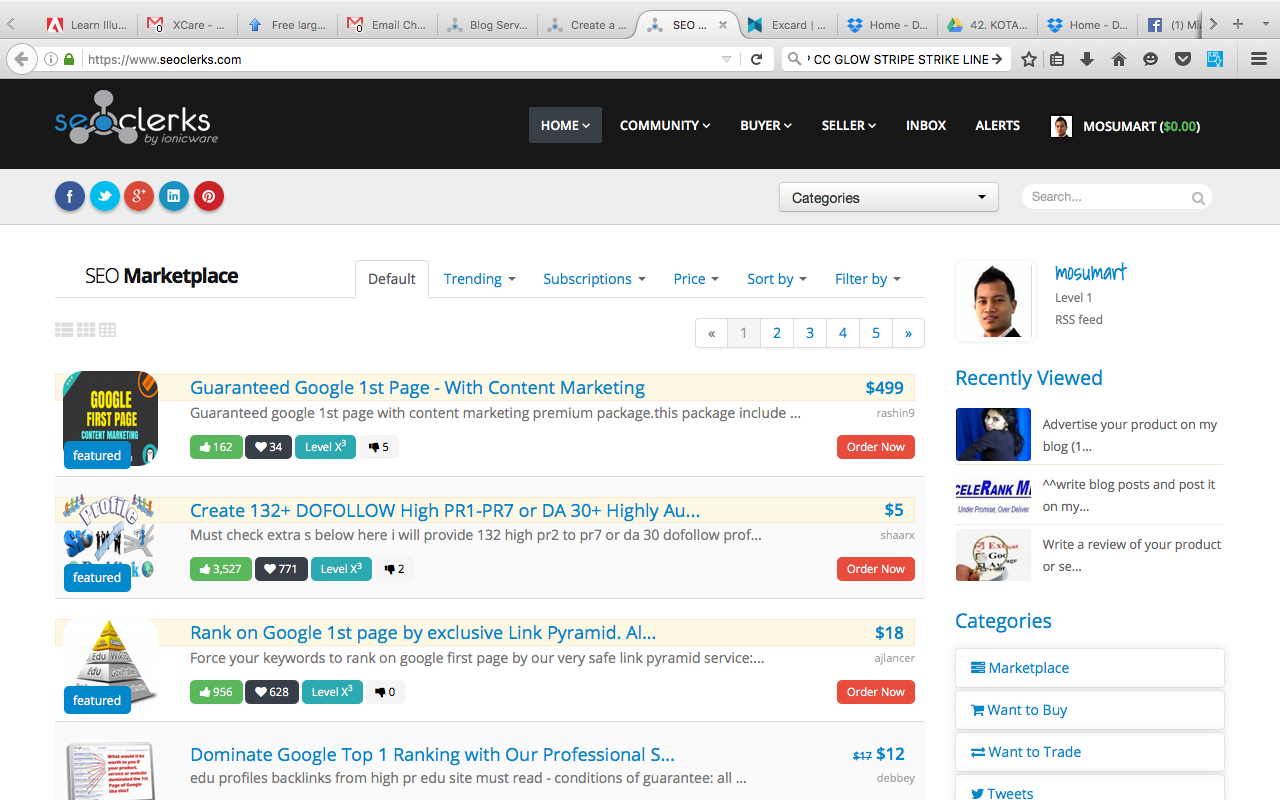Go to page 3 of results
This screenshot has width=1280, height=800.
click(810, 333)
